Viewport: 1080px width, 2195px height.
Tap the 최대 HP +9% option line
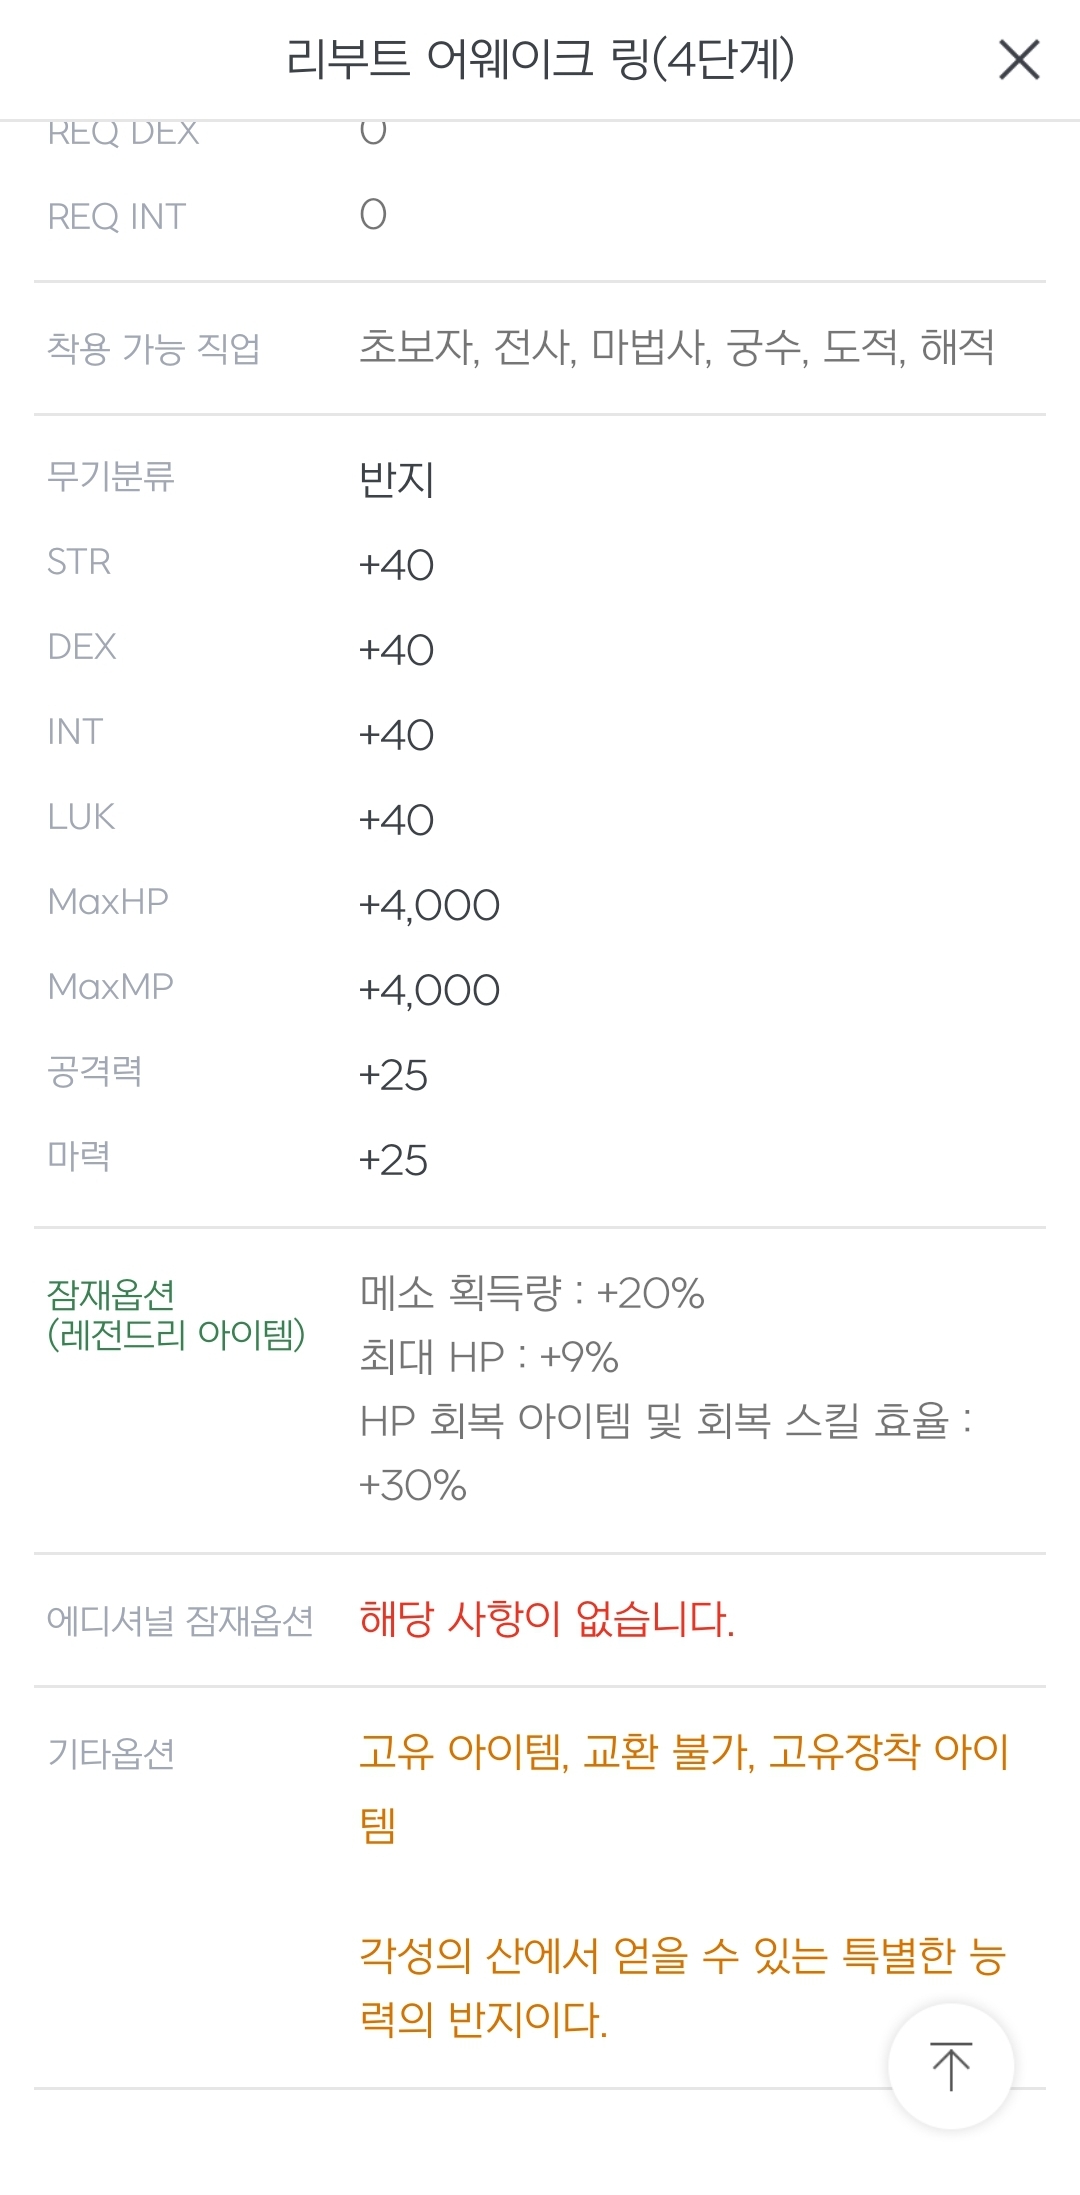click(488, 1357)
